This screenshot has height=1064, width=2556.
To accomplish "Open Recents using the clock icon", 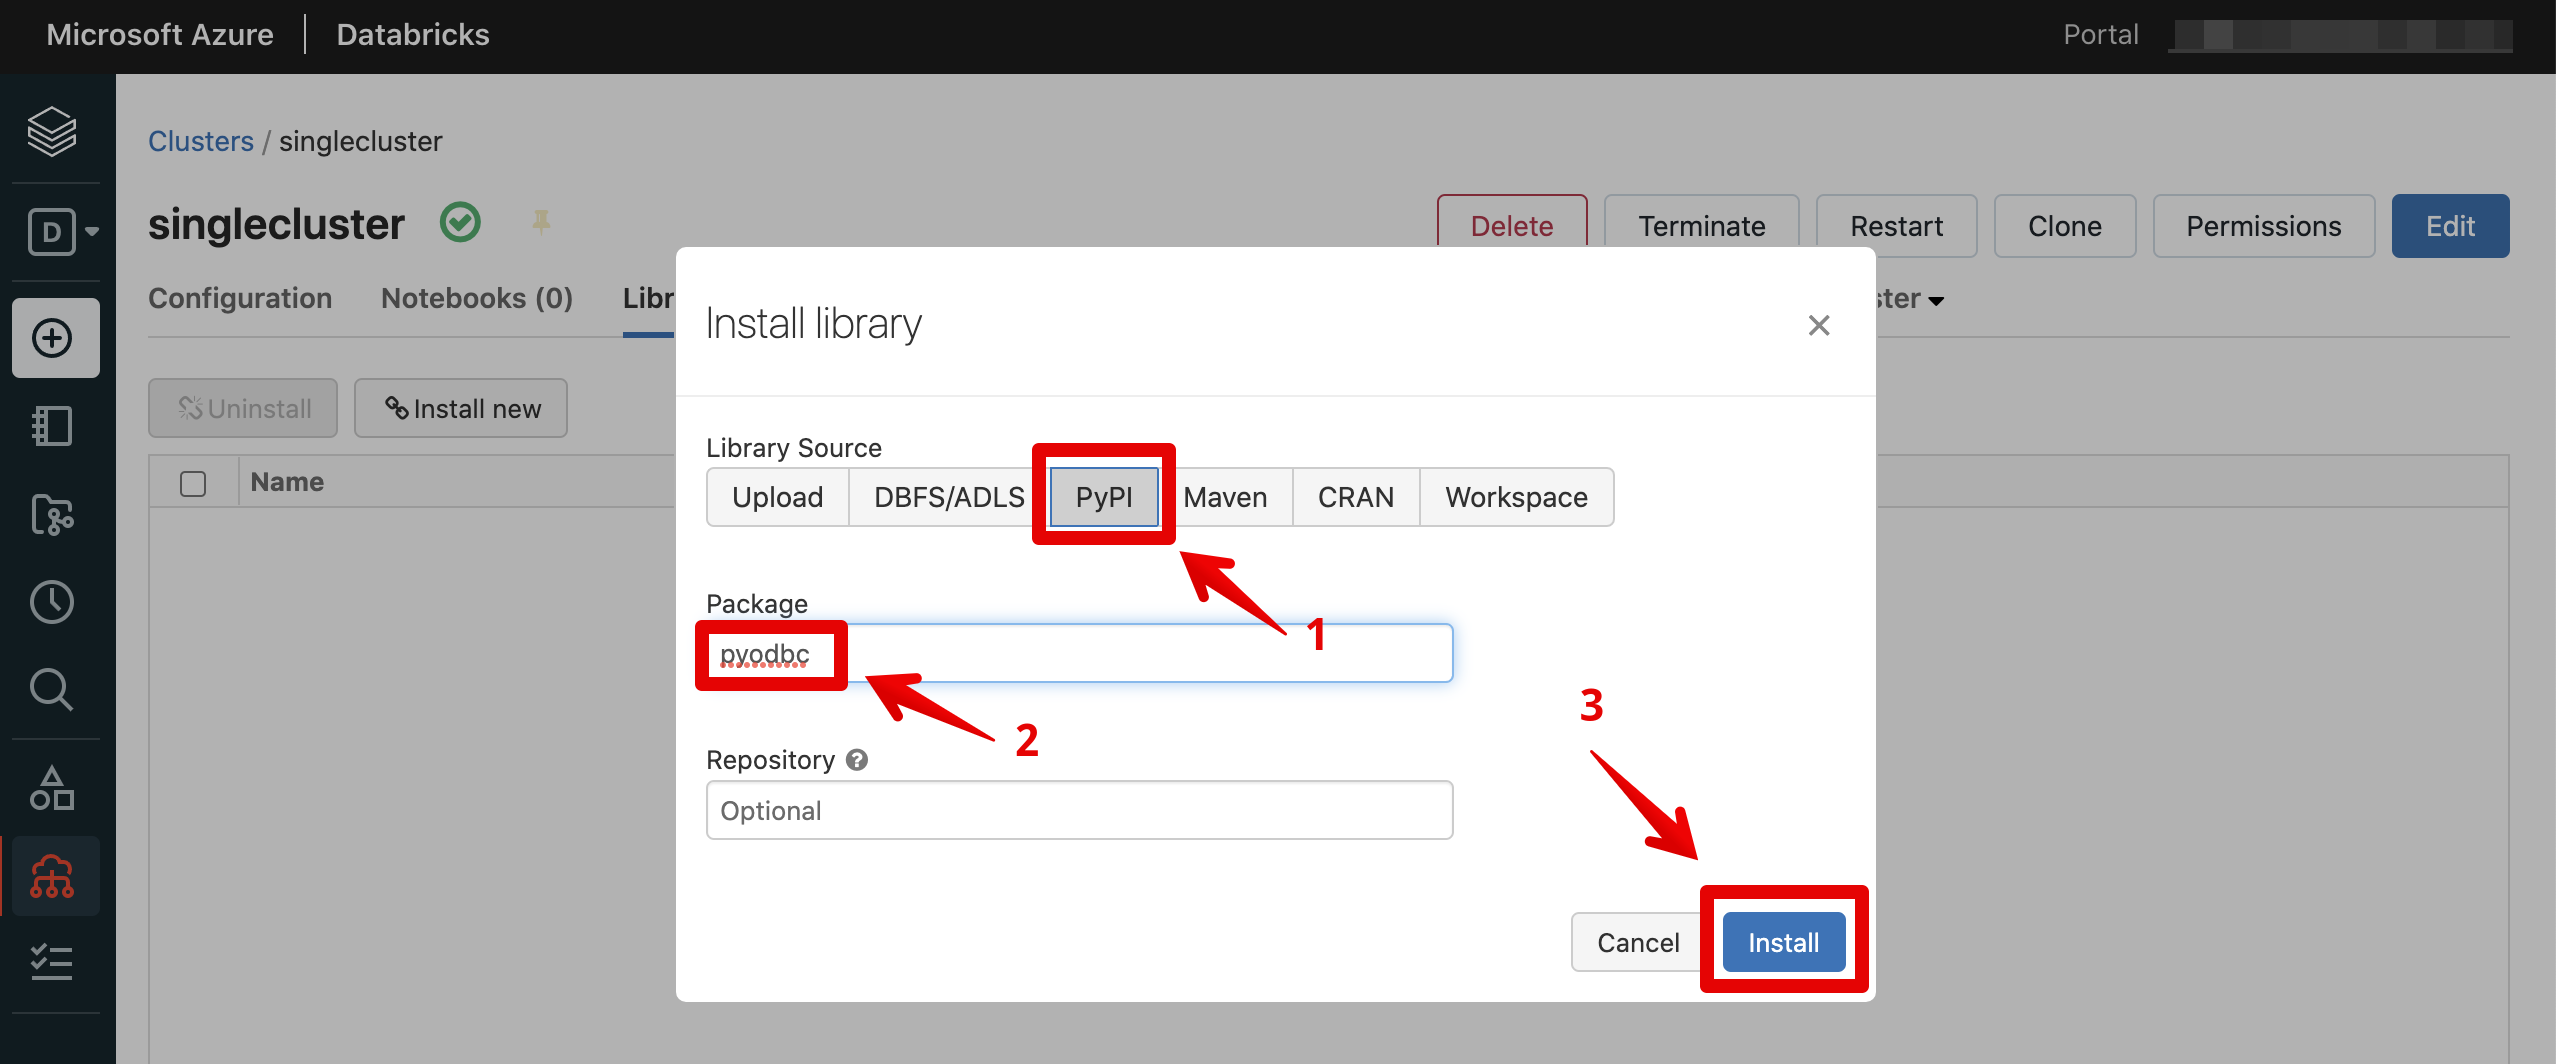I will point(51,602).
